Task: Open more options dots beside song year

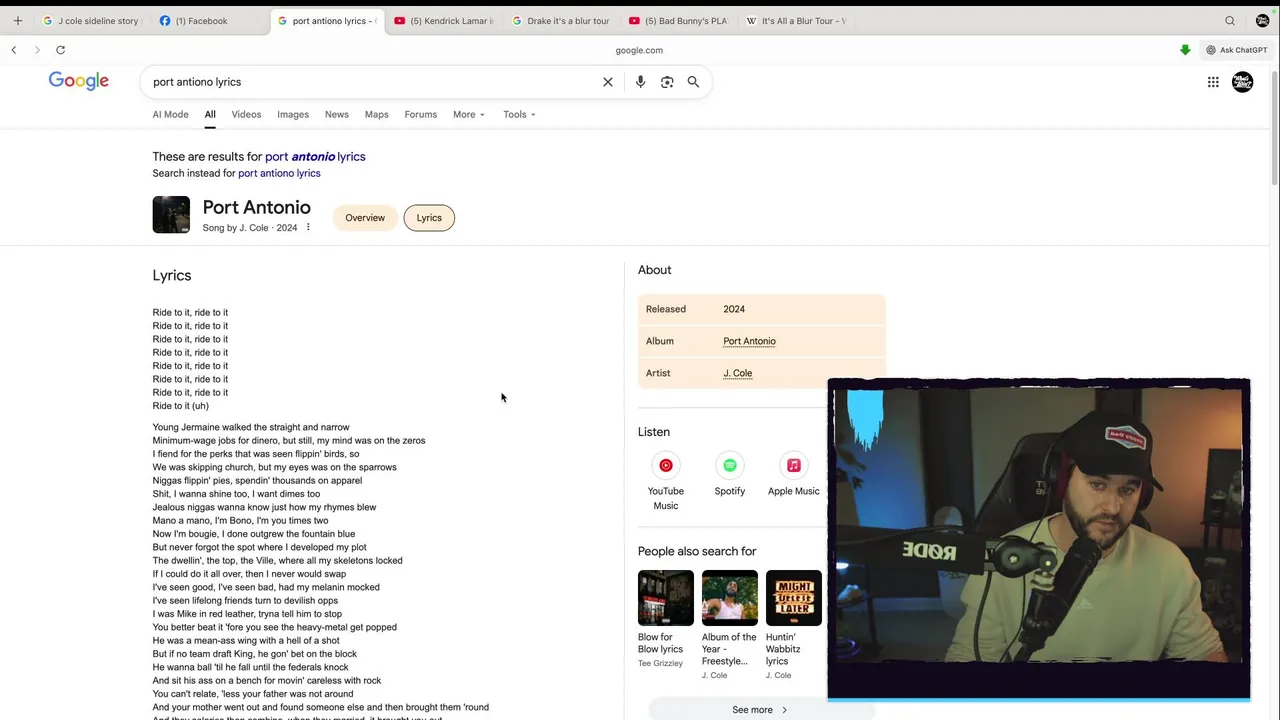Action: [x=308, y=227]
